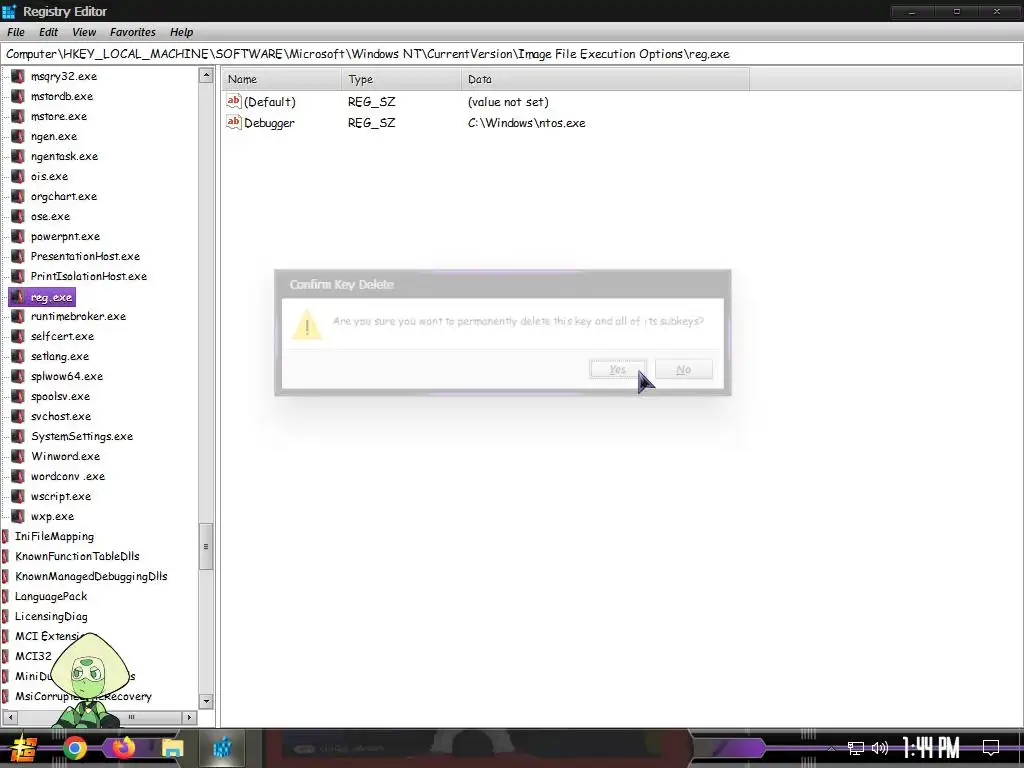1024x768 pixels.
Task: Select the runtimebroker.exe key
Action: [x=78, y=316]
